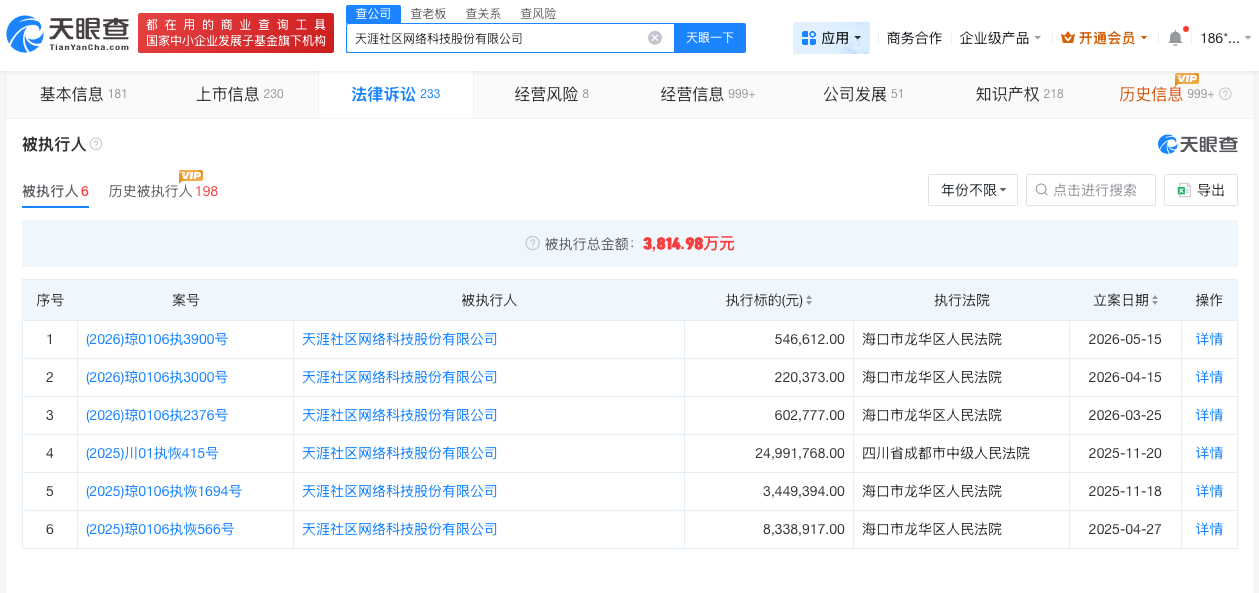Export the table via 导出
Screen dimensions: 1259x593
point(1201,190)
